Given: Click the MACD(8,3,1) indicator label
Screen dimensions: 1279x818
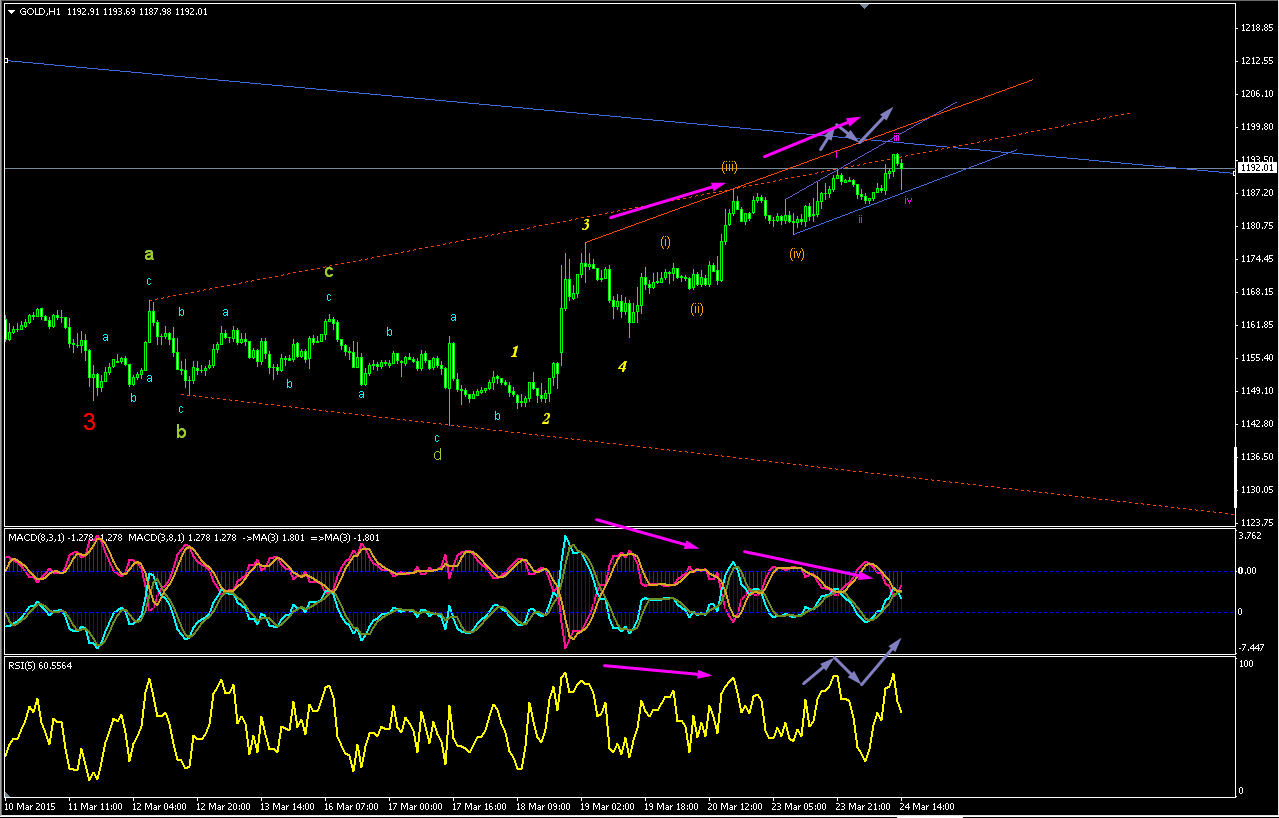Looking at the screenshot, I should (x=35, y=538).
